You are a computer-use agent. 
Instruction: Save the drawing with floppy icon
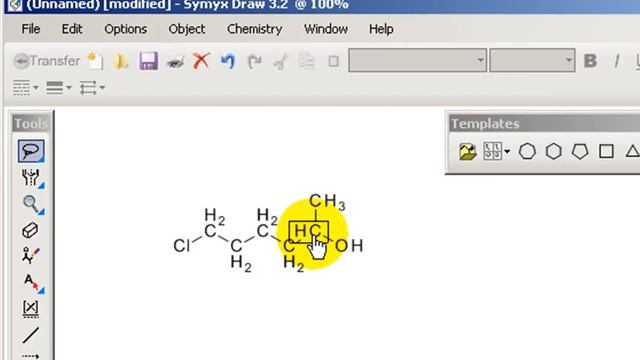149,61
